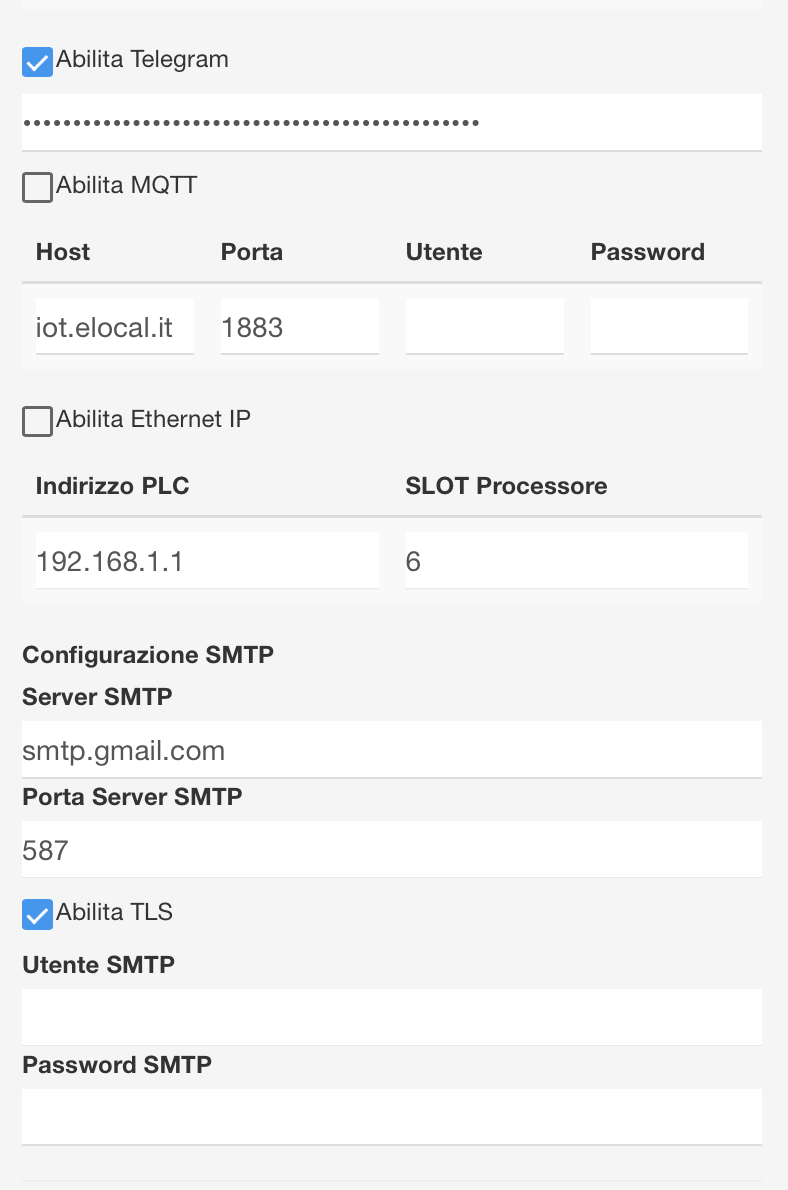Viewport: 788px width, 1190px height.
Task: Click the MQTT Porta field showing 1883
Action: click(300, 326)
